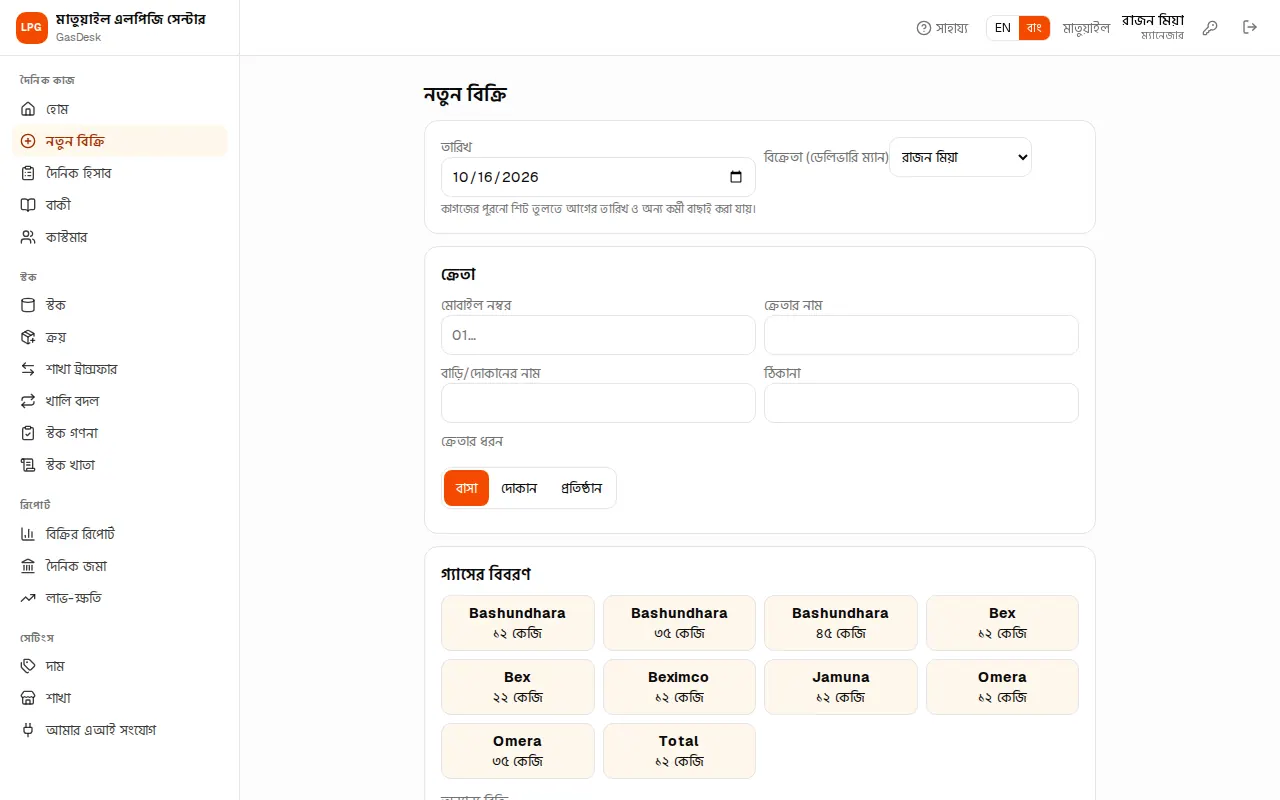Screen dimensions: 1280x800
Task: Select প্রতিষ্ঠান buyer type
Action: (x=581, y=488)
